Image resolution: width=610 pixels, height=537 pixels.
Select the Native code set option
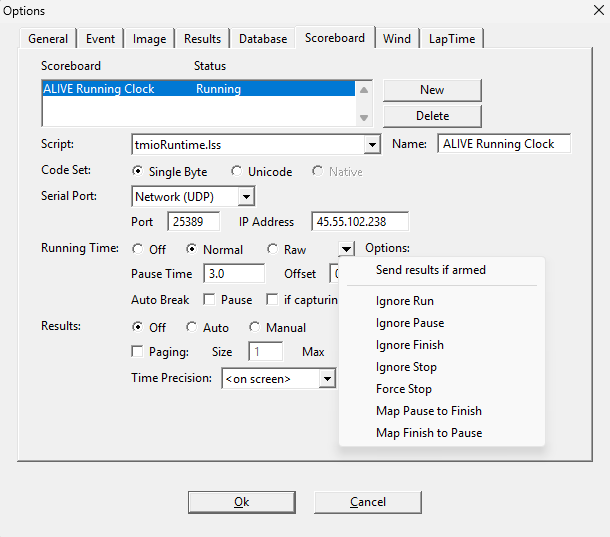[337, 172]
